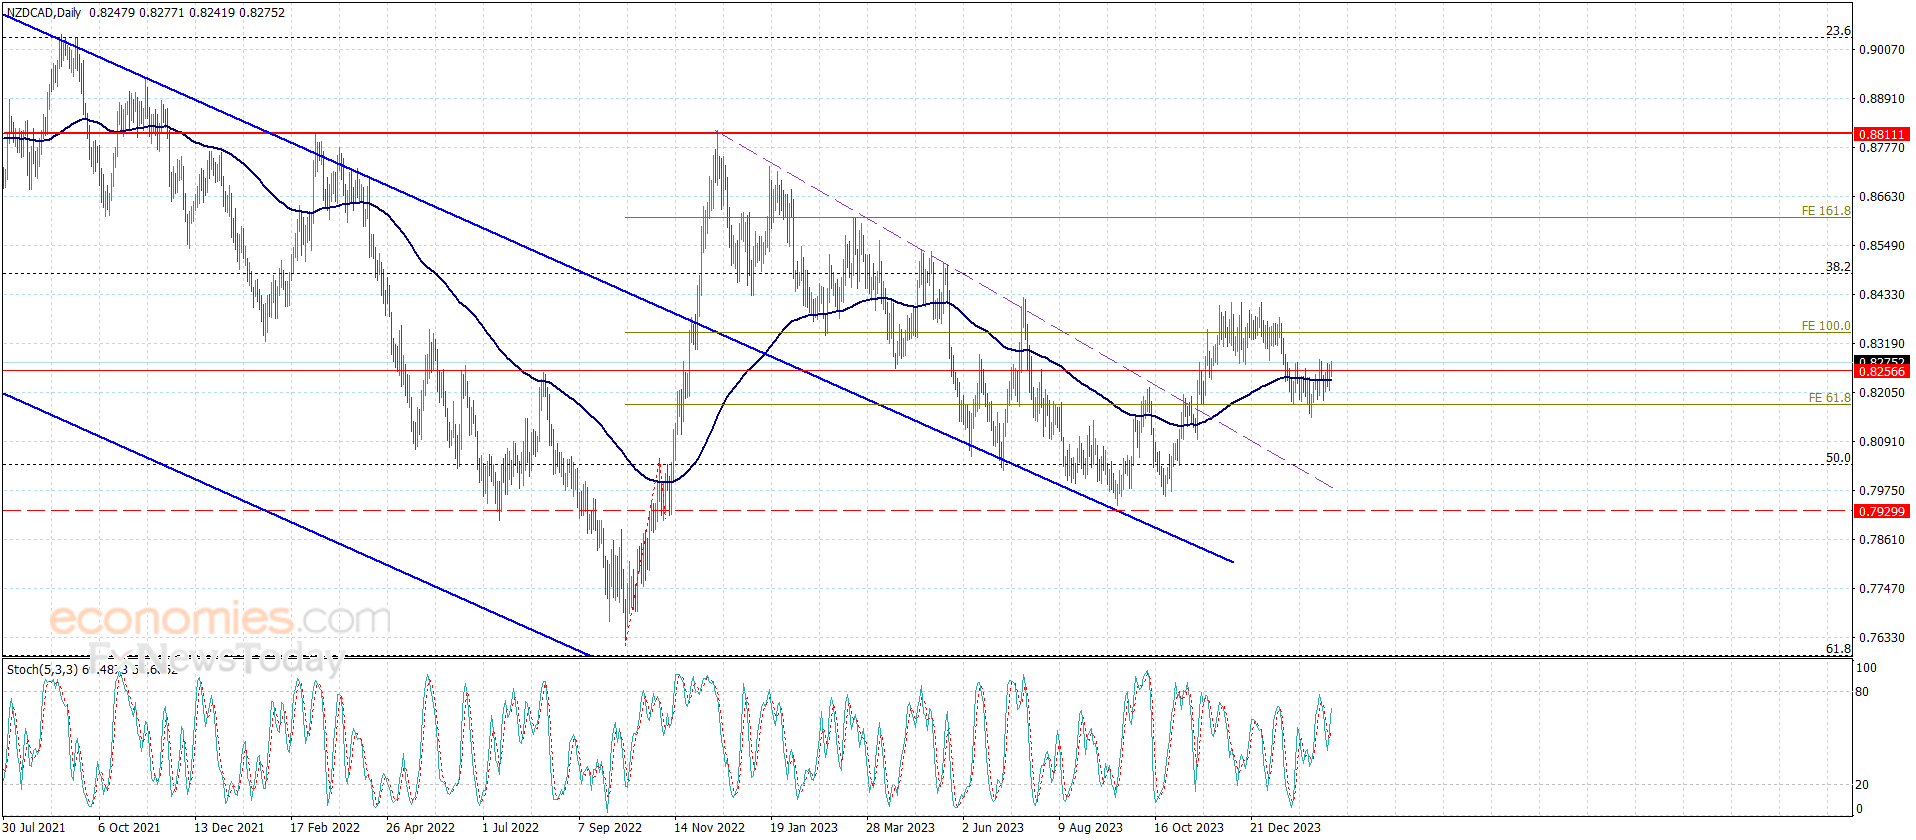Image resolution: width=1916 pixels, height=840 pixels.
Task: Select the 0.84330 price axis label
Action: [1881, 295]
